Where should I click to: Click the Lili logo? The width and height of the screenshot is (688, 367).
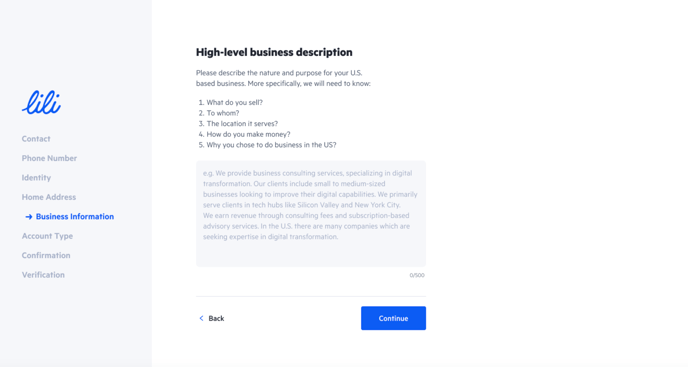(41, 102)
